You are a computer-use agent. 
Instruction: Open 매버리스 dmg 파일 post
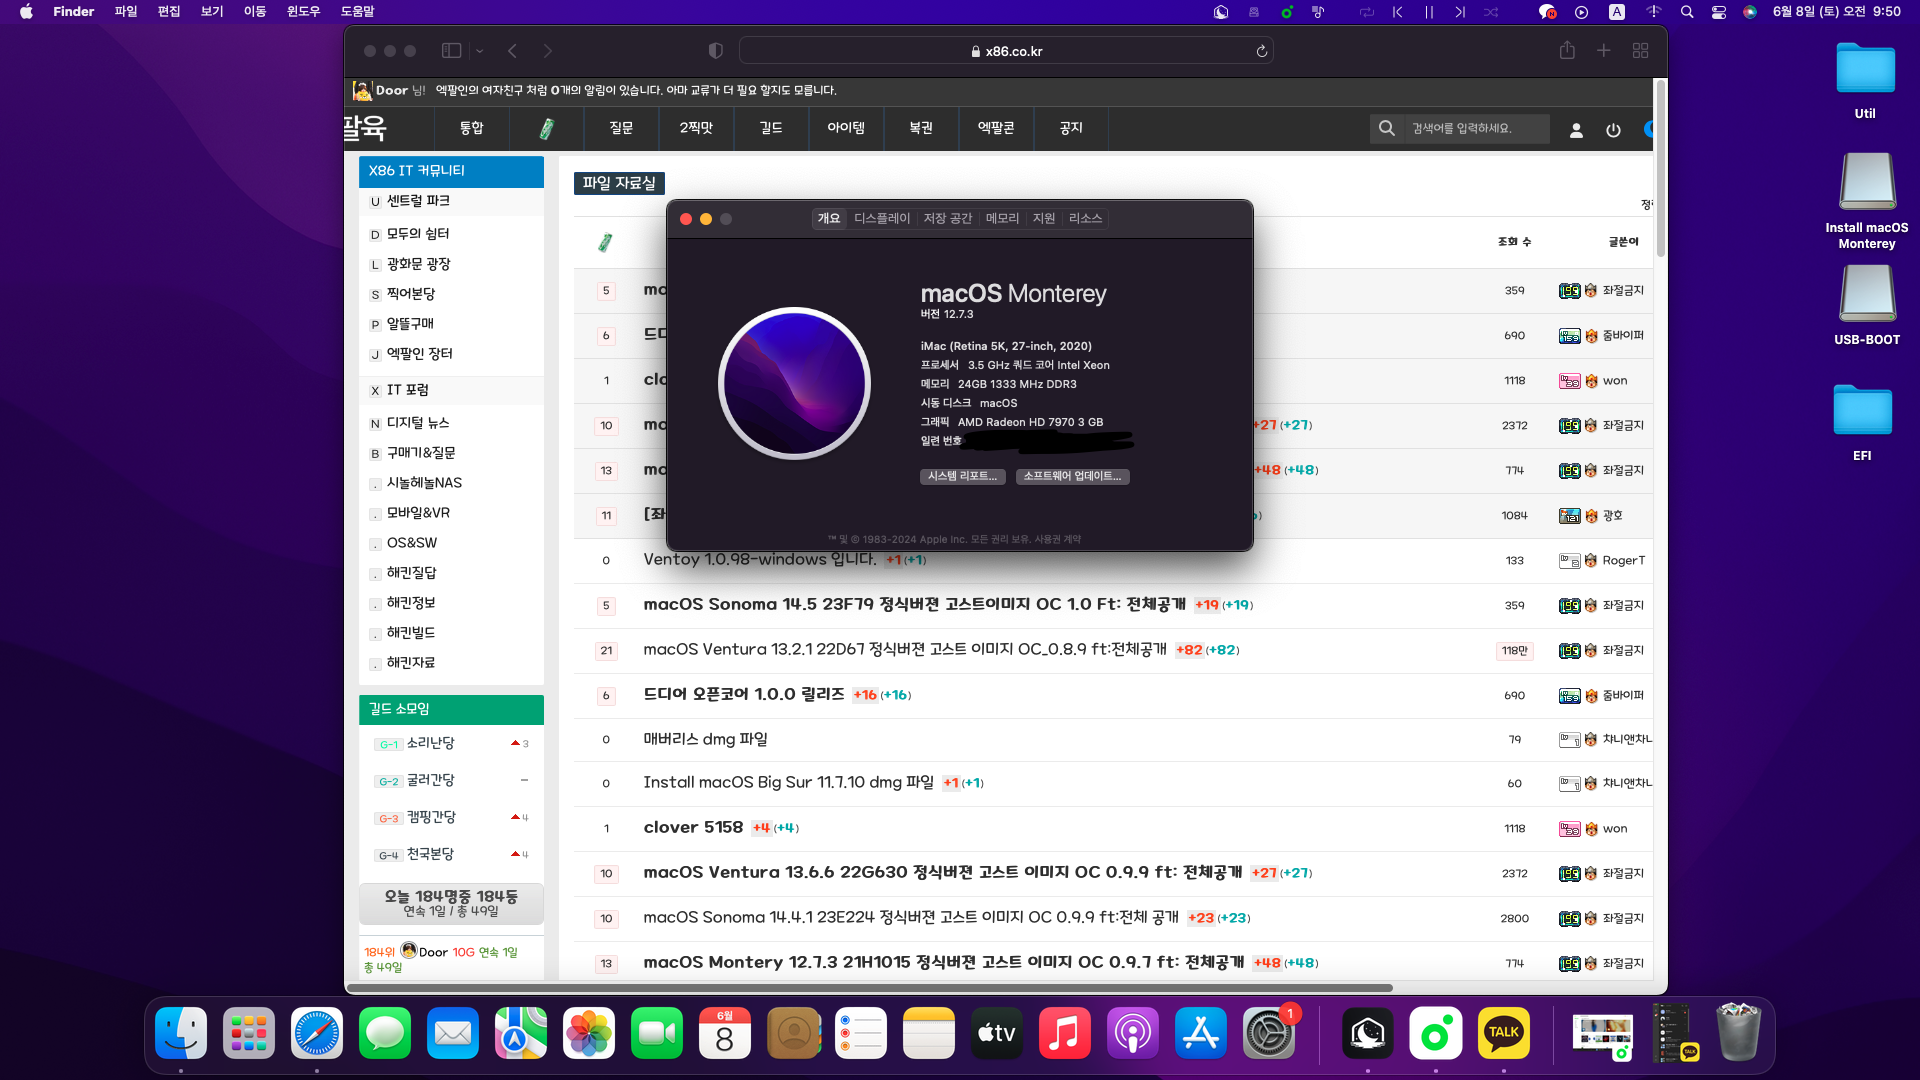coord(705,740)
